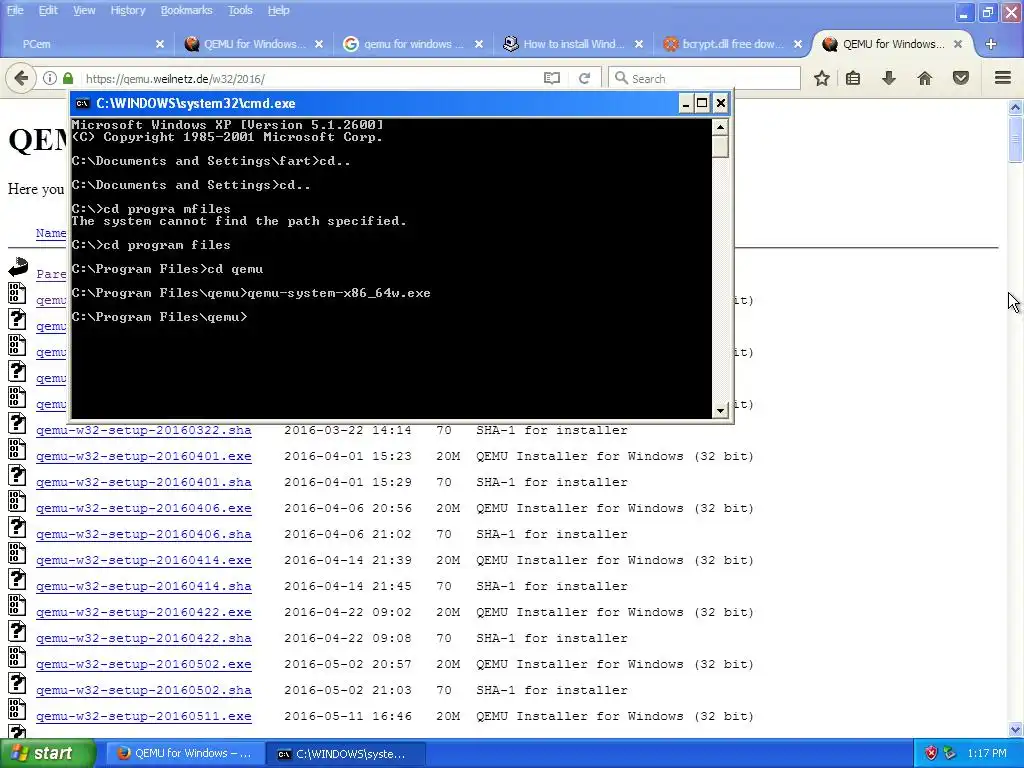
Task: Switch to the qemu for windows Google tab
Action: [x=413, y=44]
